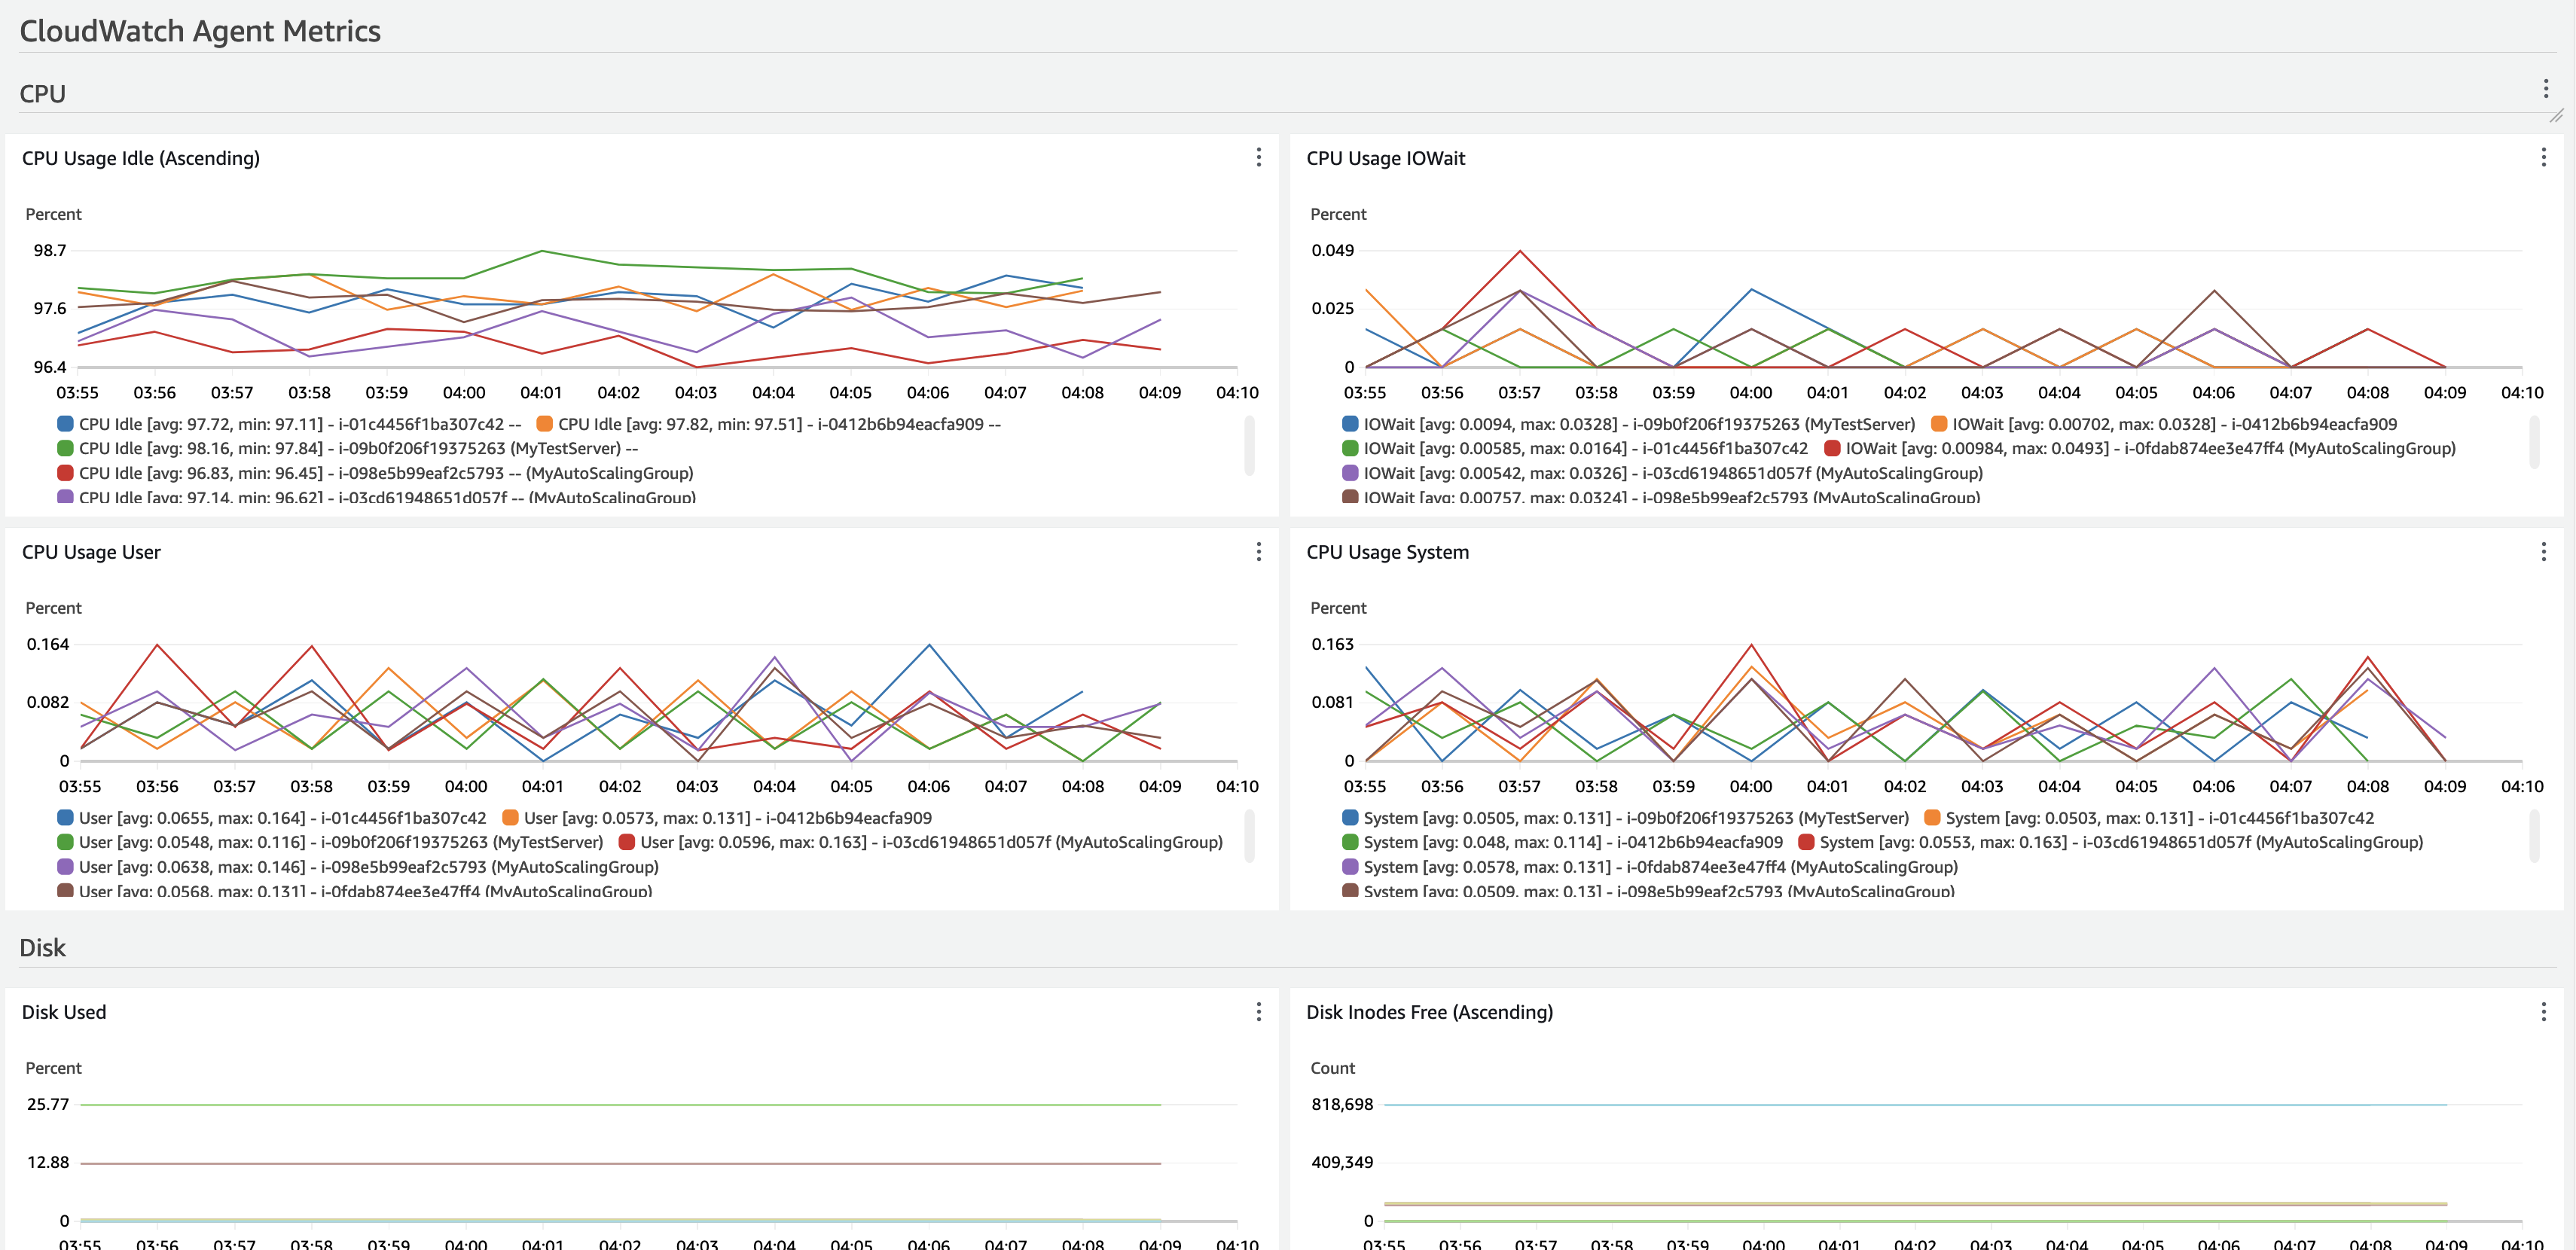This screenshot has width=2576, height=1250.
Task: Click the '0.164' axis value in CPU Usage User
Action: [48, 644]
